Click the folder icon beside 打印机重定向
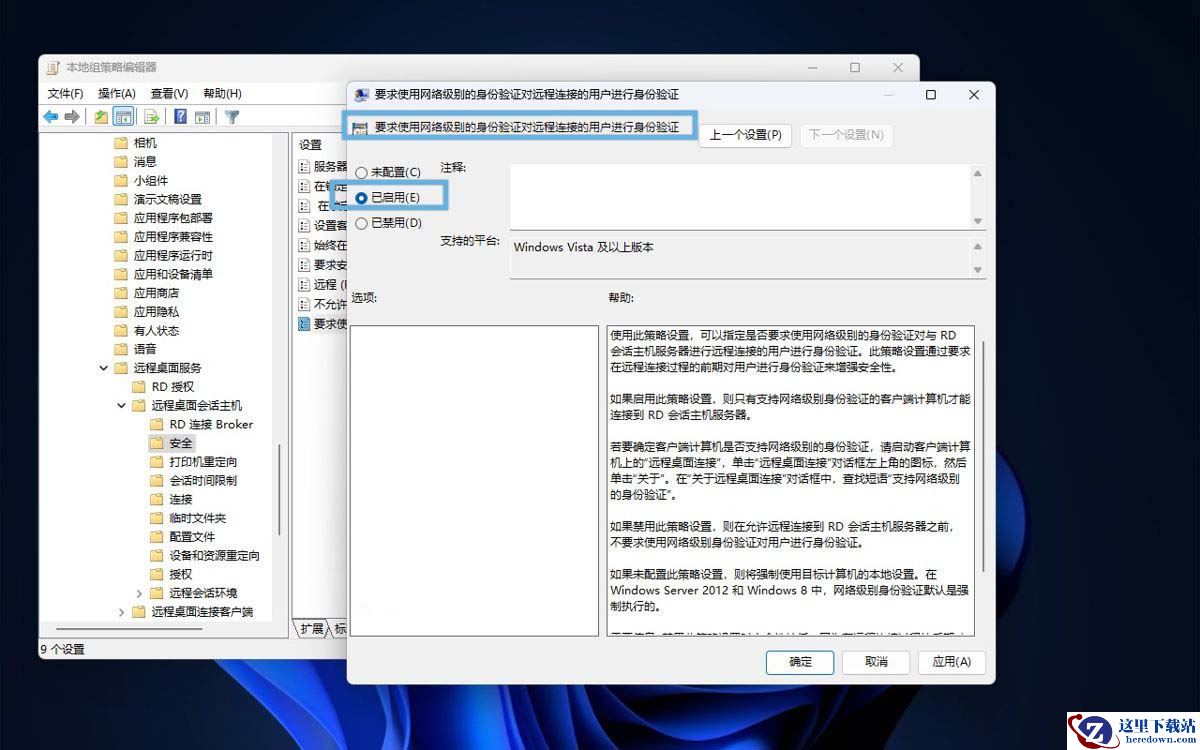1200x750 pixels. click(x=157, y=462)
